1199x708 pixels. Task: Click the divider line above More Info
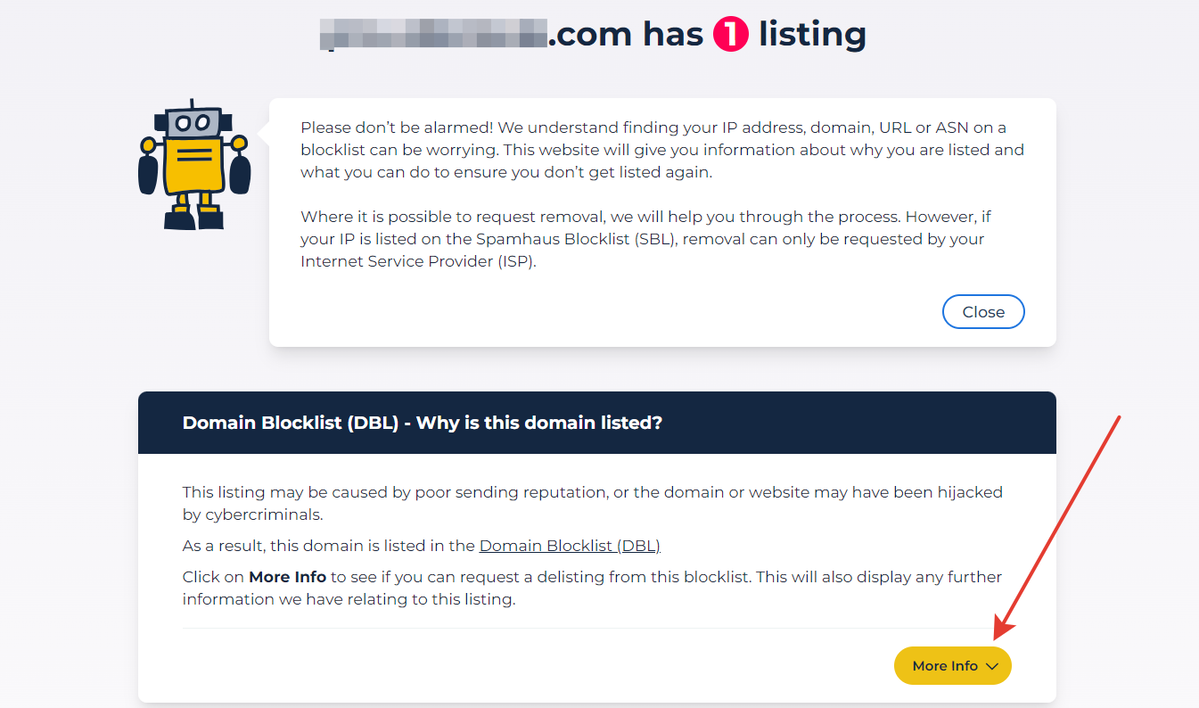click(597, 628)
